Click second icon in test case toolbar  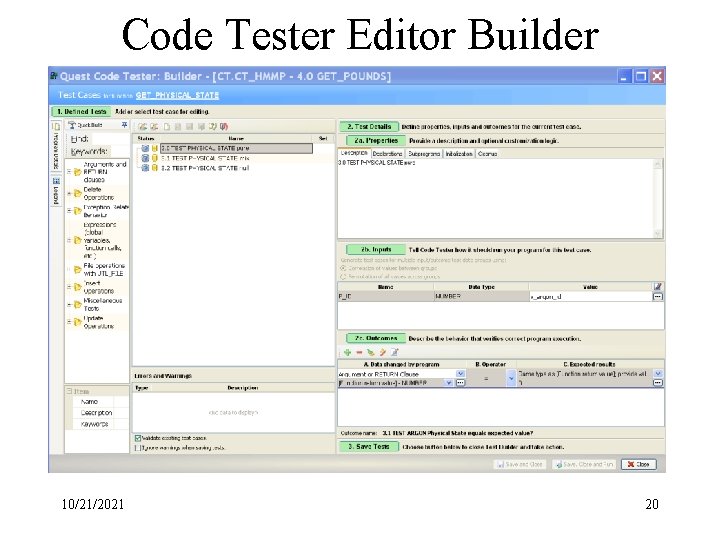click(x=154, y=126)
